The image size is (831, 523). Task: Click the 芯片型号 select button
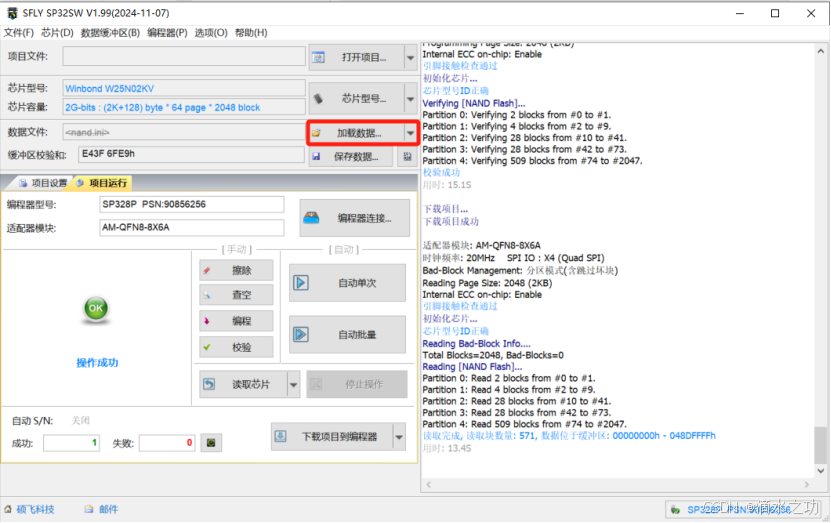click(356, 99)
